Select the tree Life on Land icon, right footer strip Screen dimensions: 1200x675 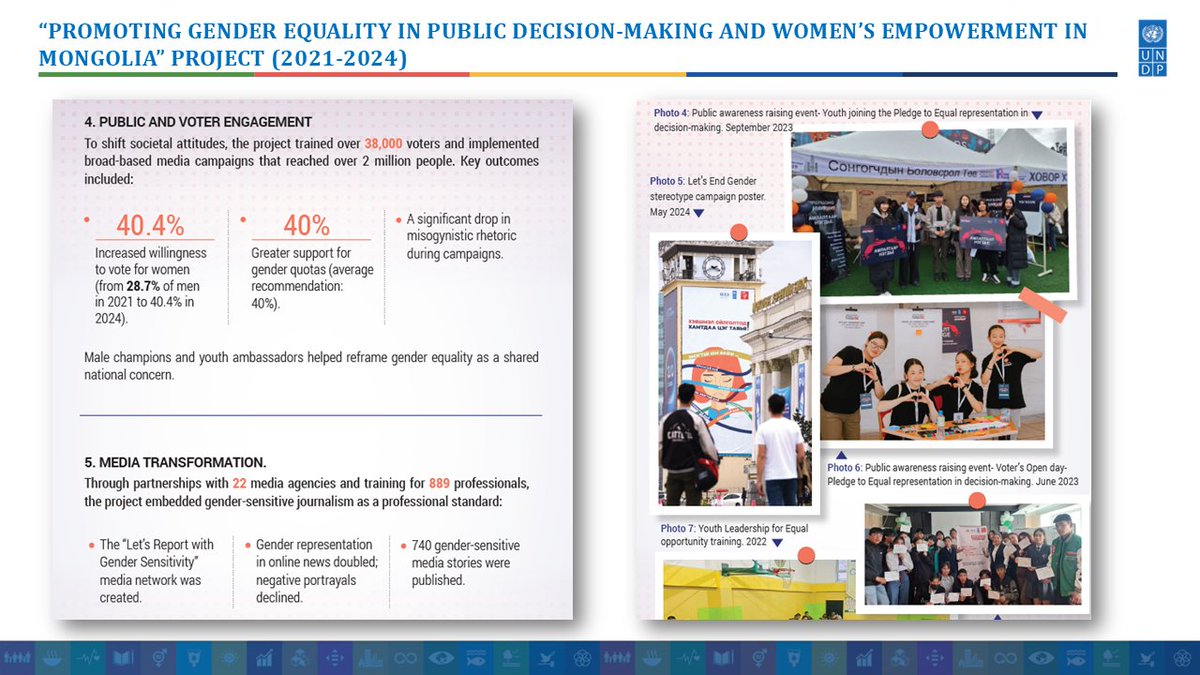pos(1112,657)
